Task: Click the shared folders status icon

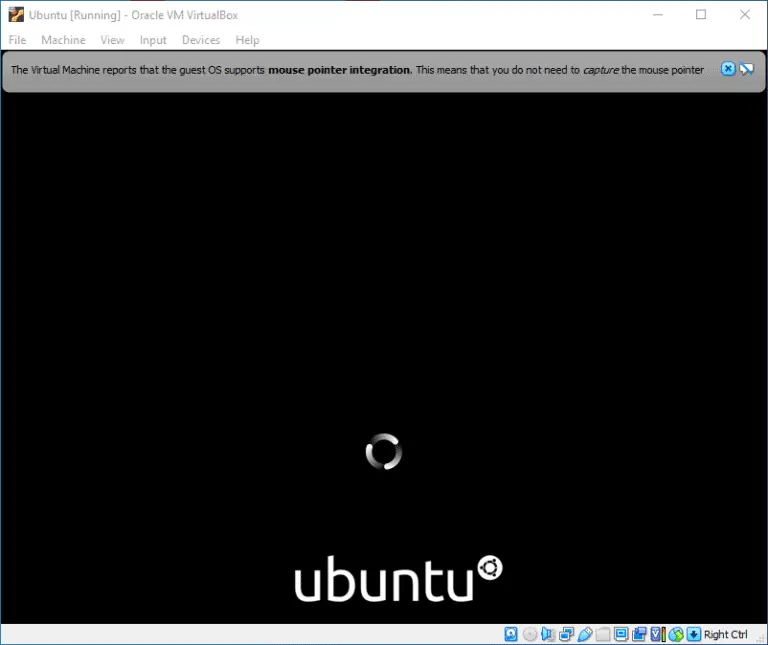Action: click(x=603, y=634)
